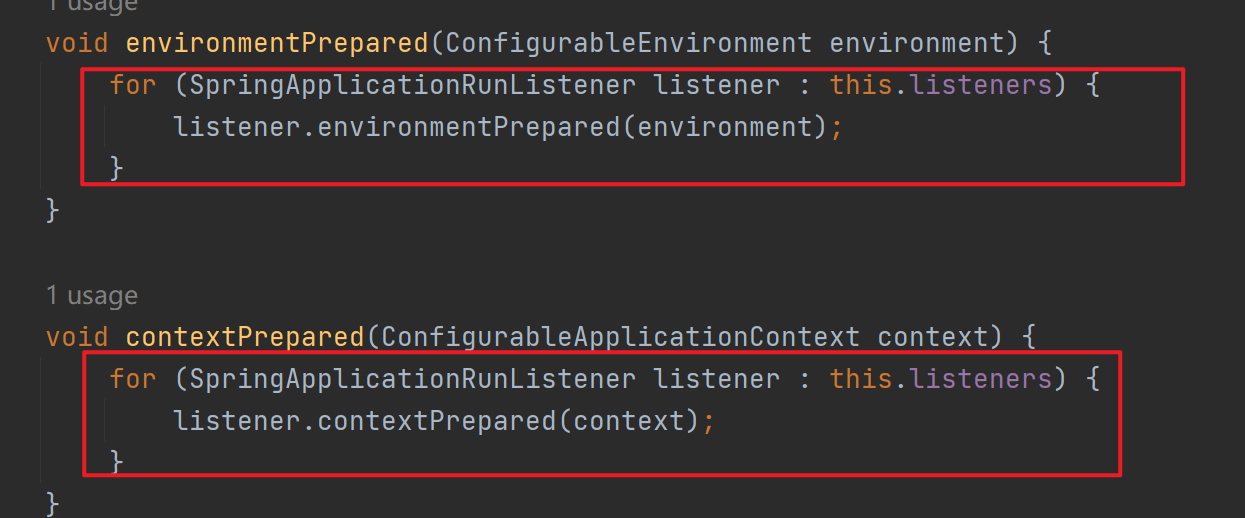Click the for keyword in the contextPrepared method
The image size is (1245, 518).
pyautogui.click(x=133, y=379)
